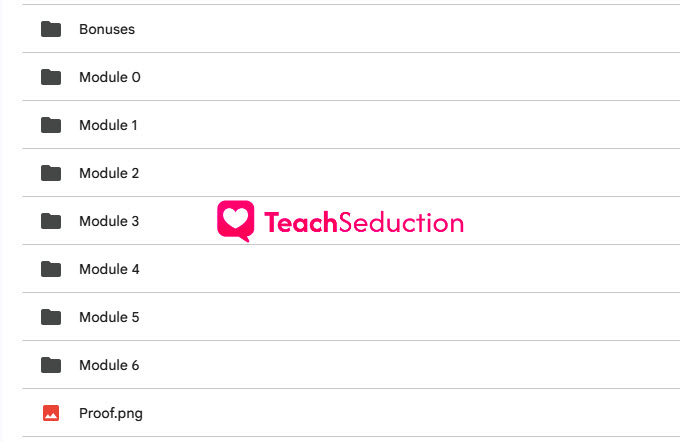The image size is (680, 442).
Task: Choose the Module 1 label
Action: tap(108, 125)
